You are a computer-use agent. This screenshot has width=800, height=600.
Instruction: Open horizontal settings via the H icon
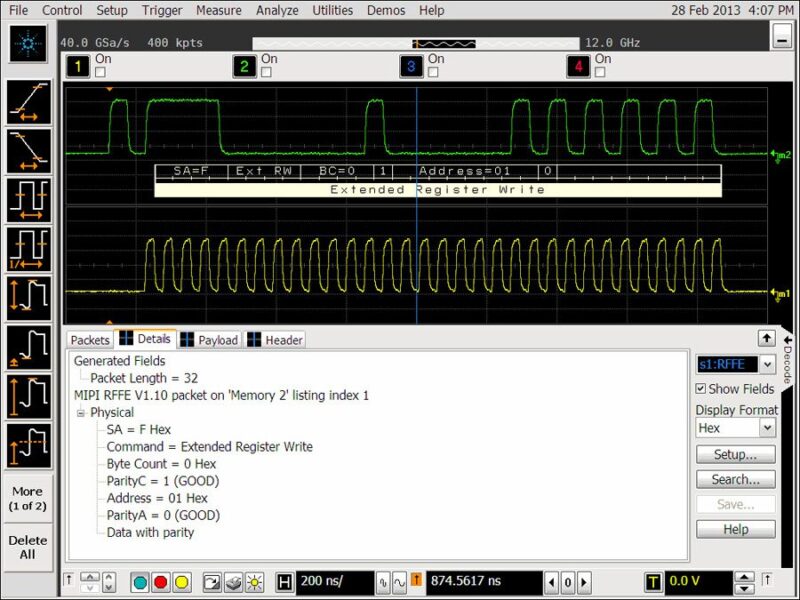[x=284, y=583]
